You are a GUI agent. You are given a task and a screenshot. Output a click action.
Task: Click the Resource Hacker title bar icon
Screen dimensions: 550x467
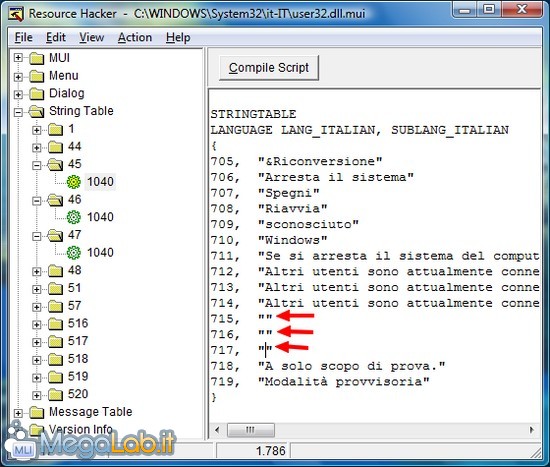tap(16, 14)
